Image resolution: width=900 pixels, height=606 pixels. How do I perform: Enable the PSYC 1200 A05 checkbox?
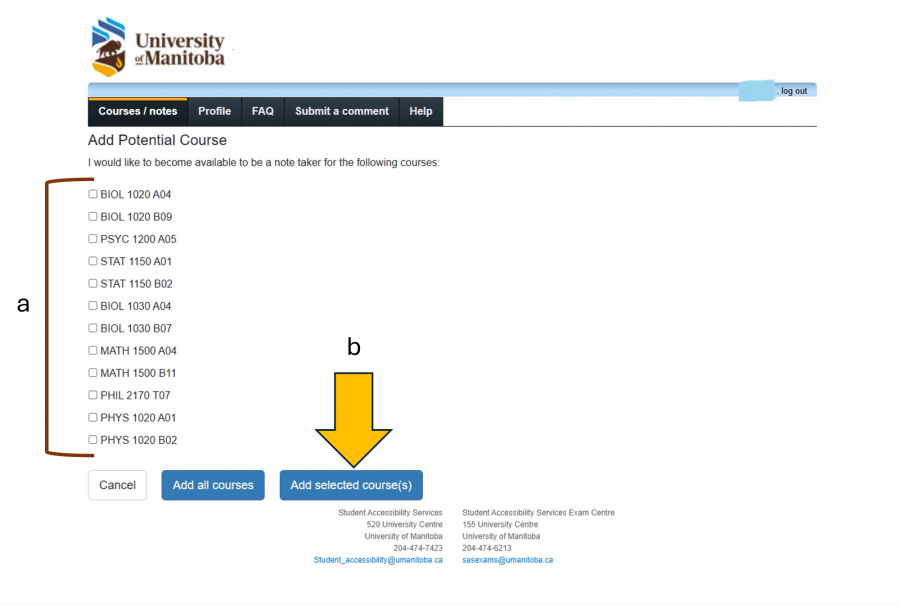tap(92, 238)
